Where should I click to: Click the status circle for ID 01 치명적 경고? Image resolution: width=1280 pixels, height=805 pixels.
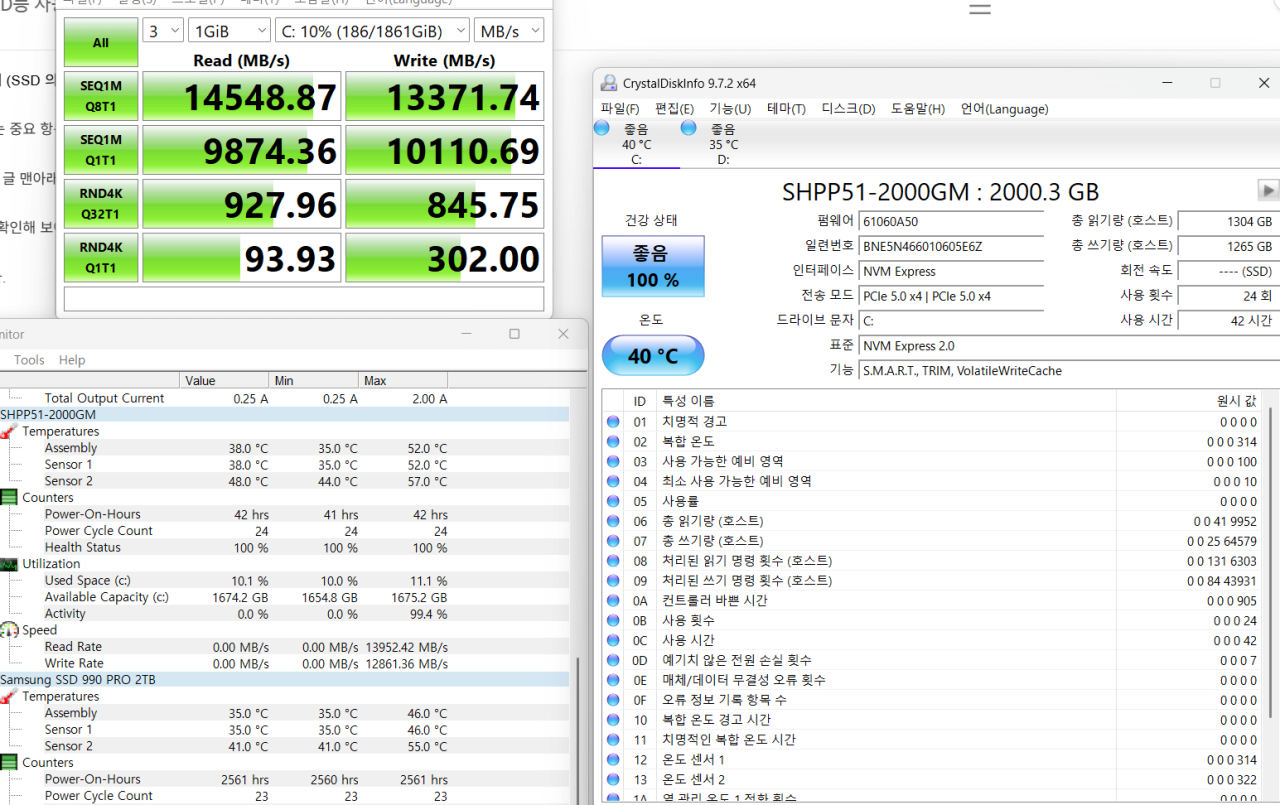[x=613, y=421]
